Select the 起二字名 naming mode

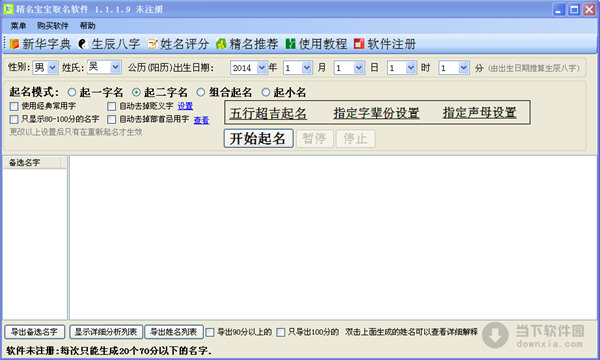pos(136,92)
